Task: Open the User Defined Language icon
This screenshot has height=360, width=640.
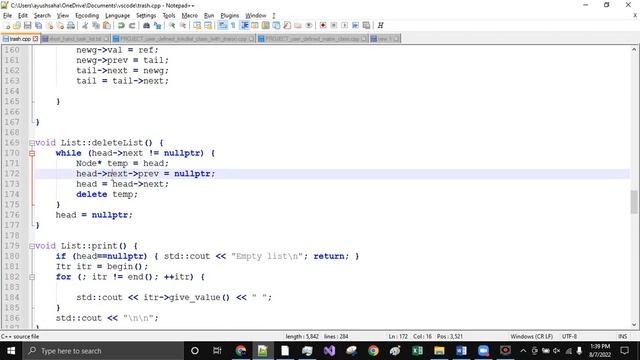Action: [255, 25]
